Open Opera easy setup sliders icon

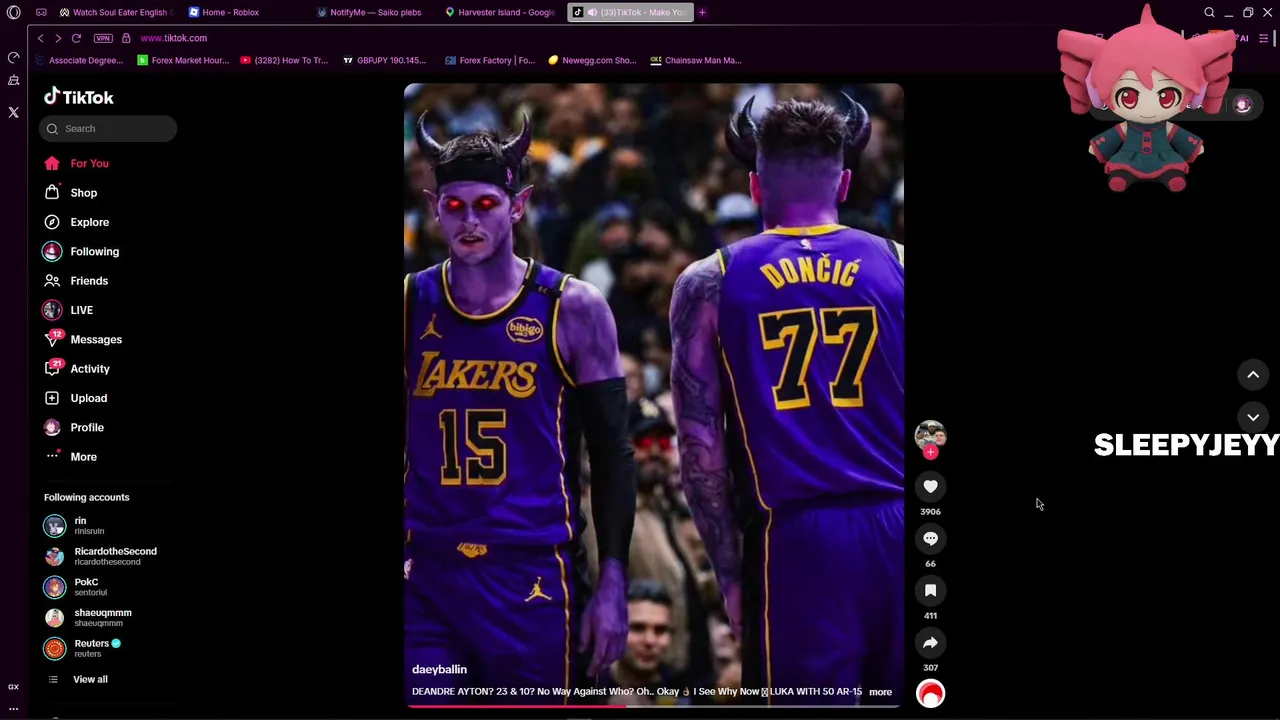pyautogui.click(x=1264, y=38)
